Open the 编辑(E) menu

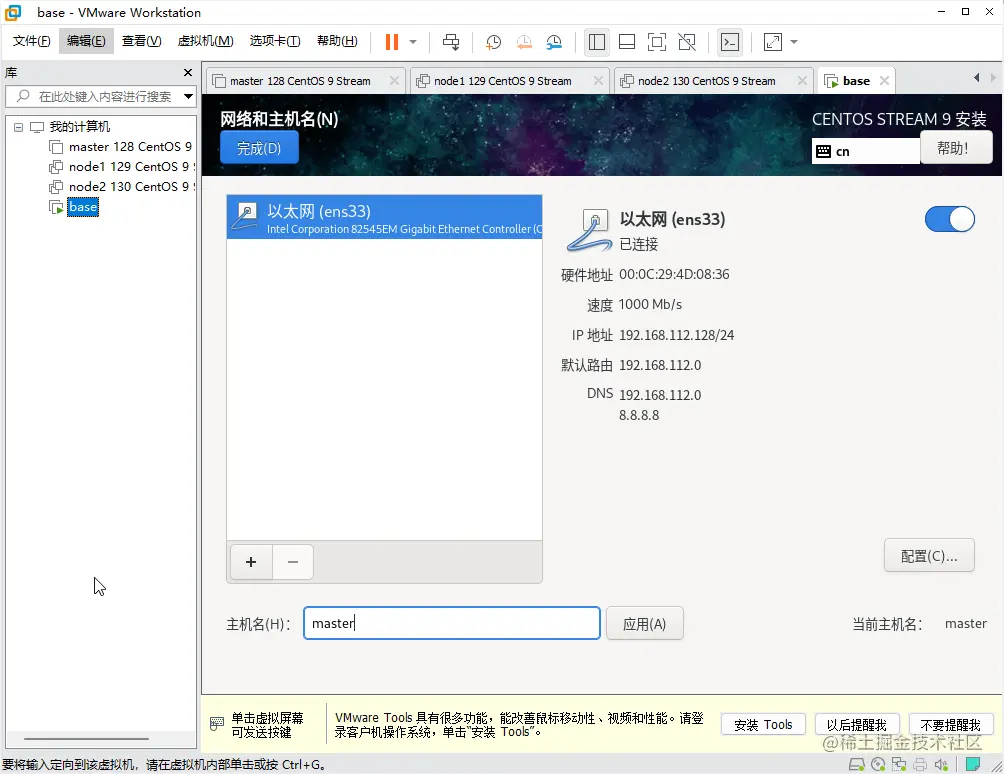click(86, 41)
